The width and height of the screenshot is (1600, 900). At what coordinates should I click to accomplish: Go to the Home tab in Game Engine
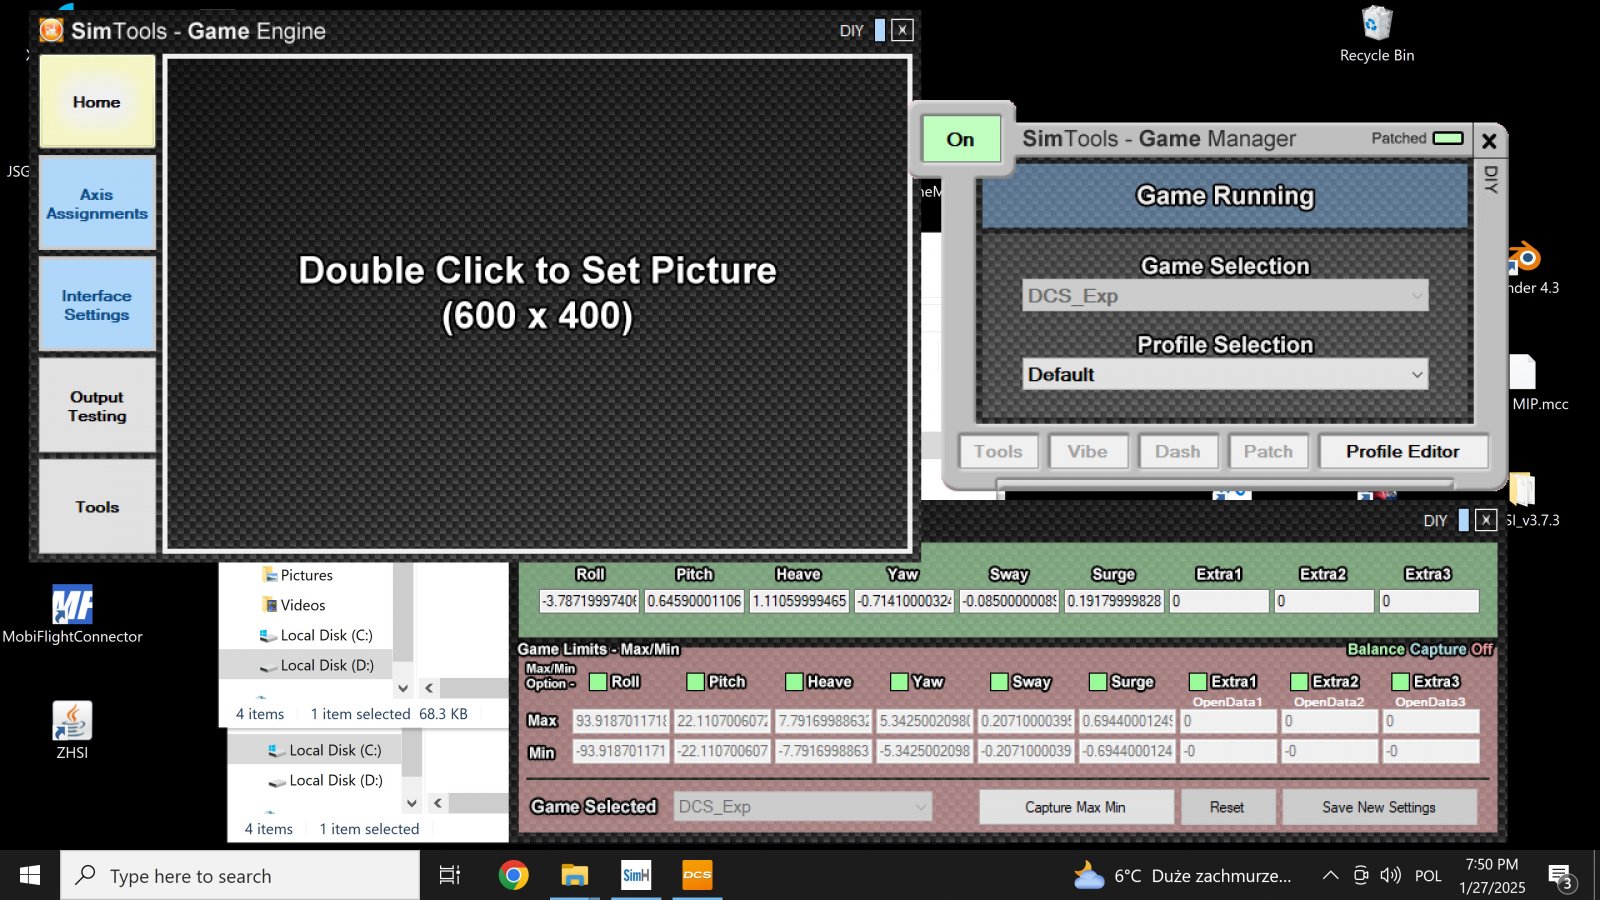click(x=97, y=102)
